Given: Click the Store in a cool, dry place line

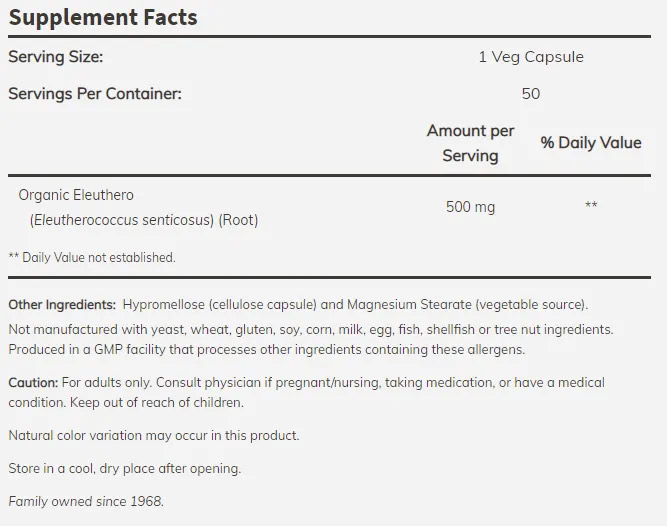Looking at the screenshot, I should point(125,468).
